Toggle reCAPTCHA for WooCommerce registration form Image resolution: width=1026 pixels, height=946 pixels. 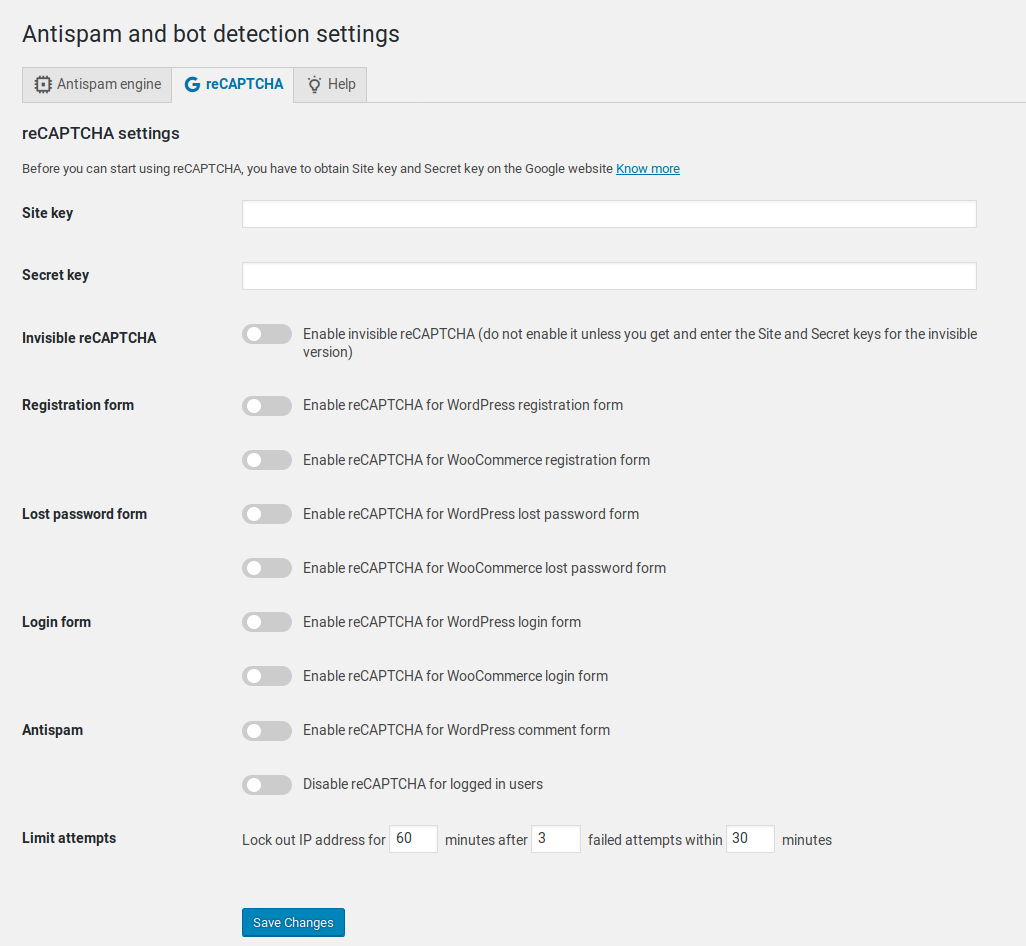tap(266, 460)
